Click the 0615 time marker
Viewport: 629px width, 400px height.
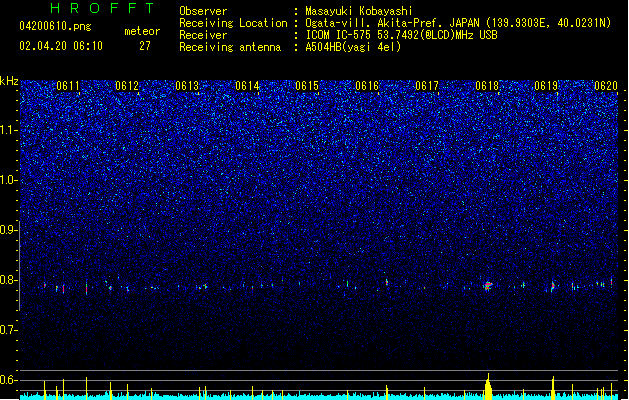307,86
